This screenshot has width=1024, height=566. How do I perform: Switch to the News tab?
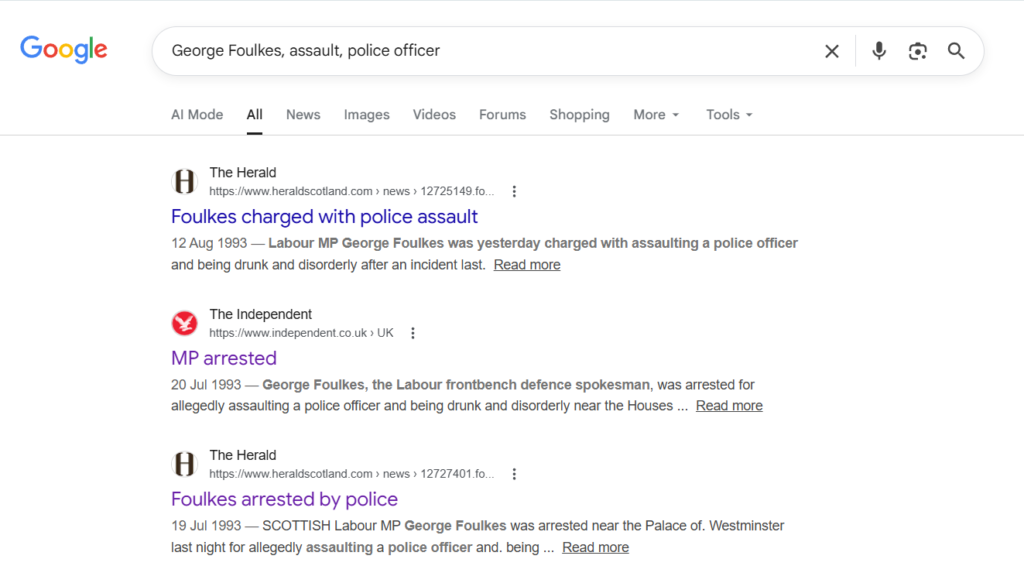(303, 115)
